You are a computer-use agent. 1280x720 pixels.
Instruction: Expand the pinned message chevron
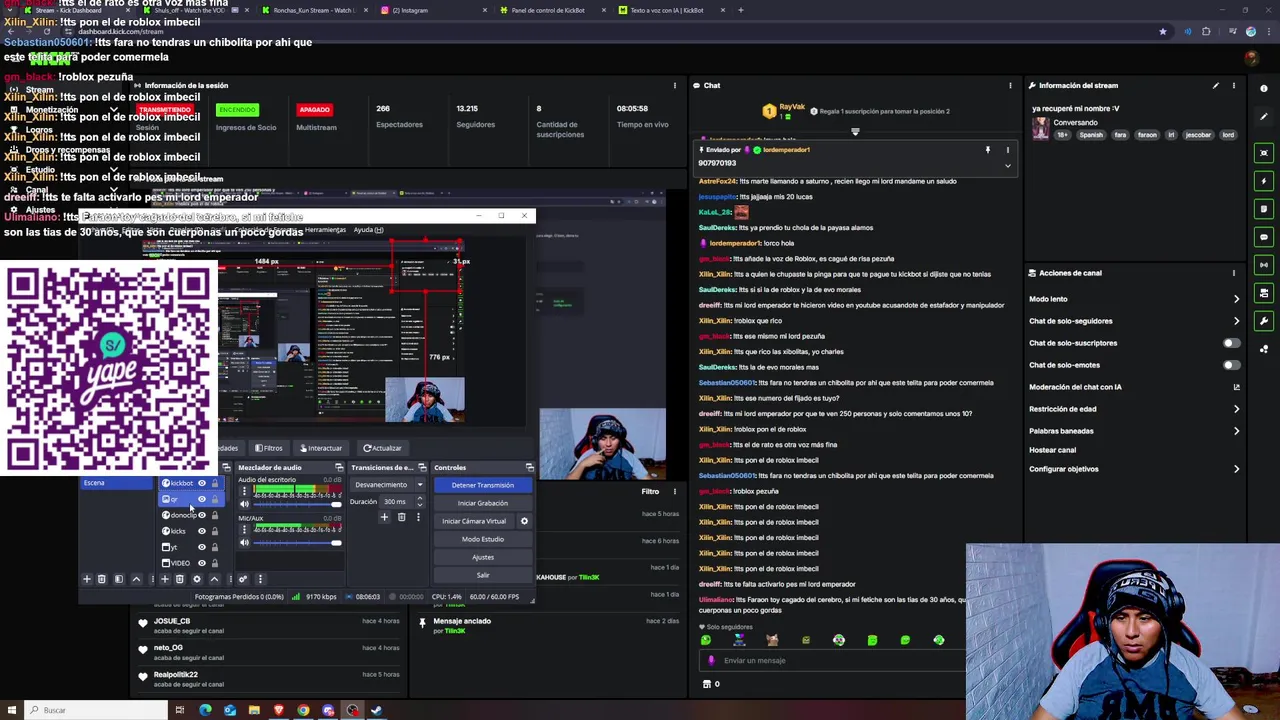(x=1008, y=166)
